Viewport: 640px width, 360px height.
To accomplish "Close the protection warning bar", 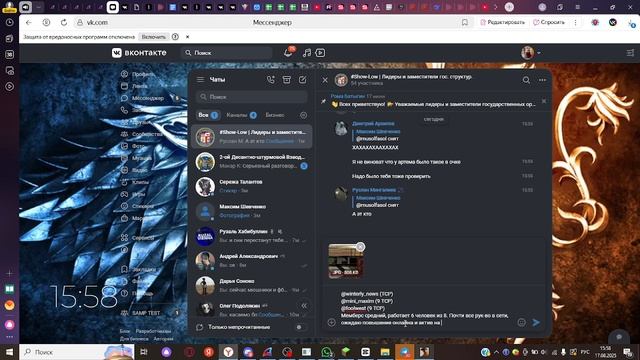I will [x=187, y=37].
